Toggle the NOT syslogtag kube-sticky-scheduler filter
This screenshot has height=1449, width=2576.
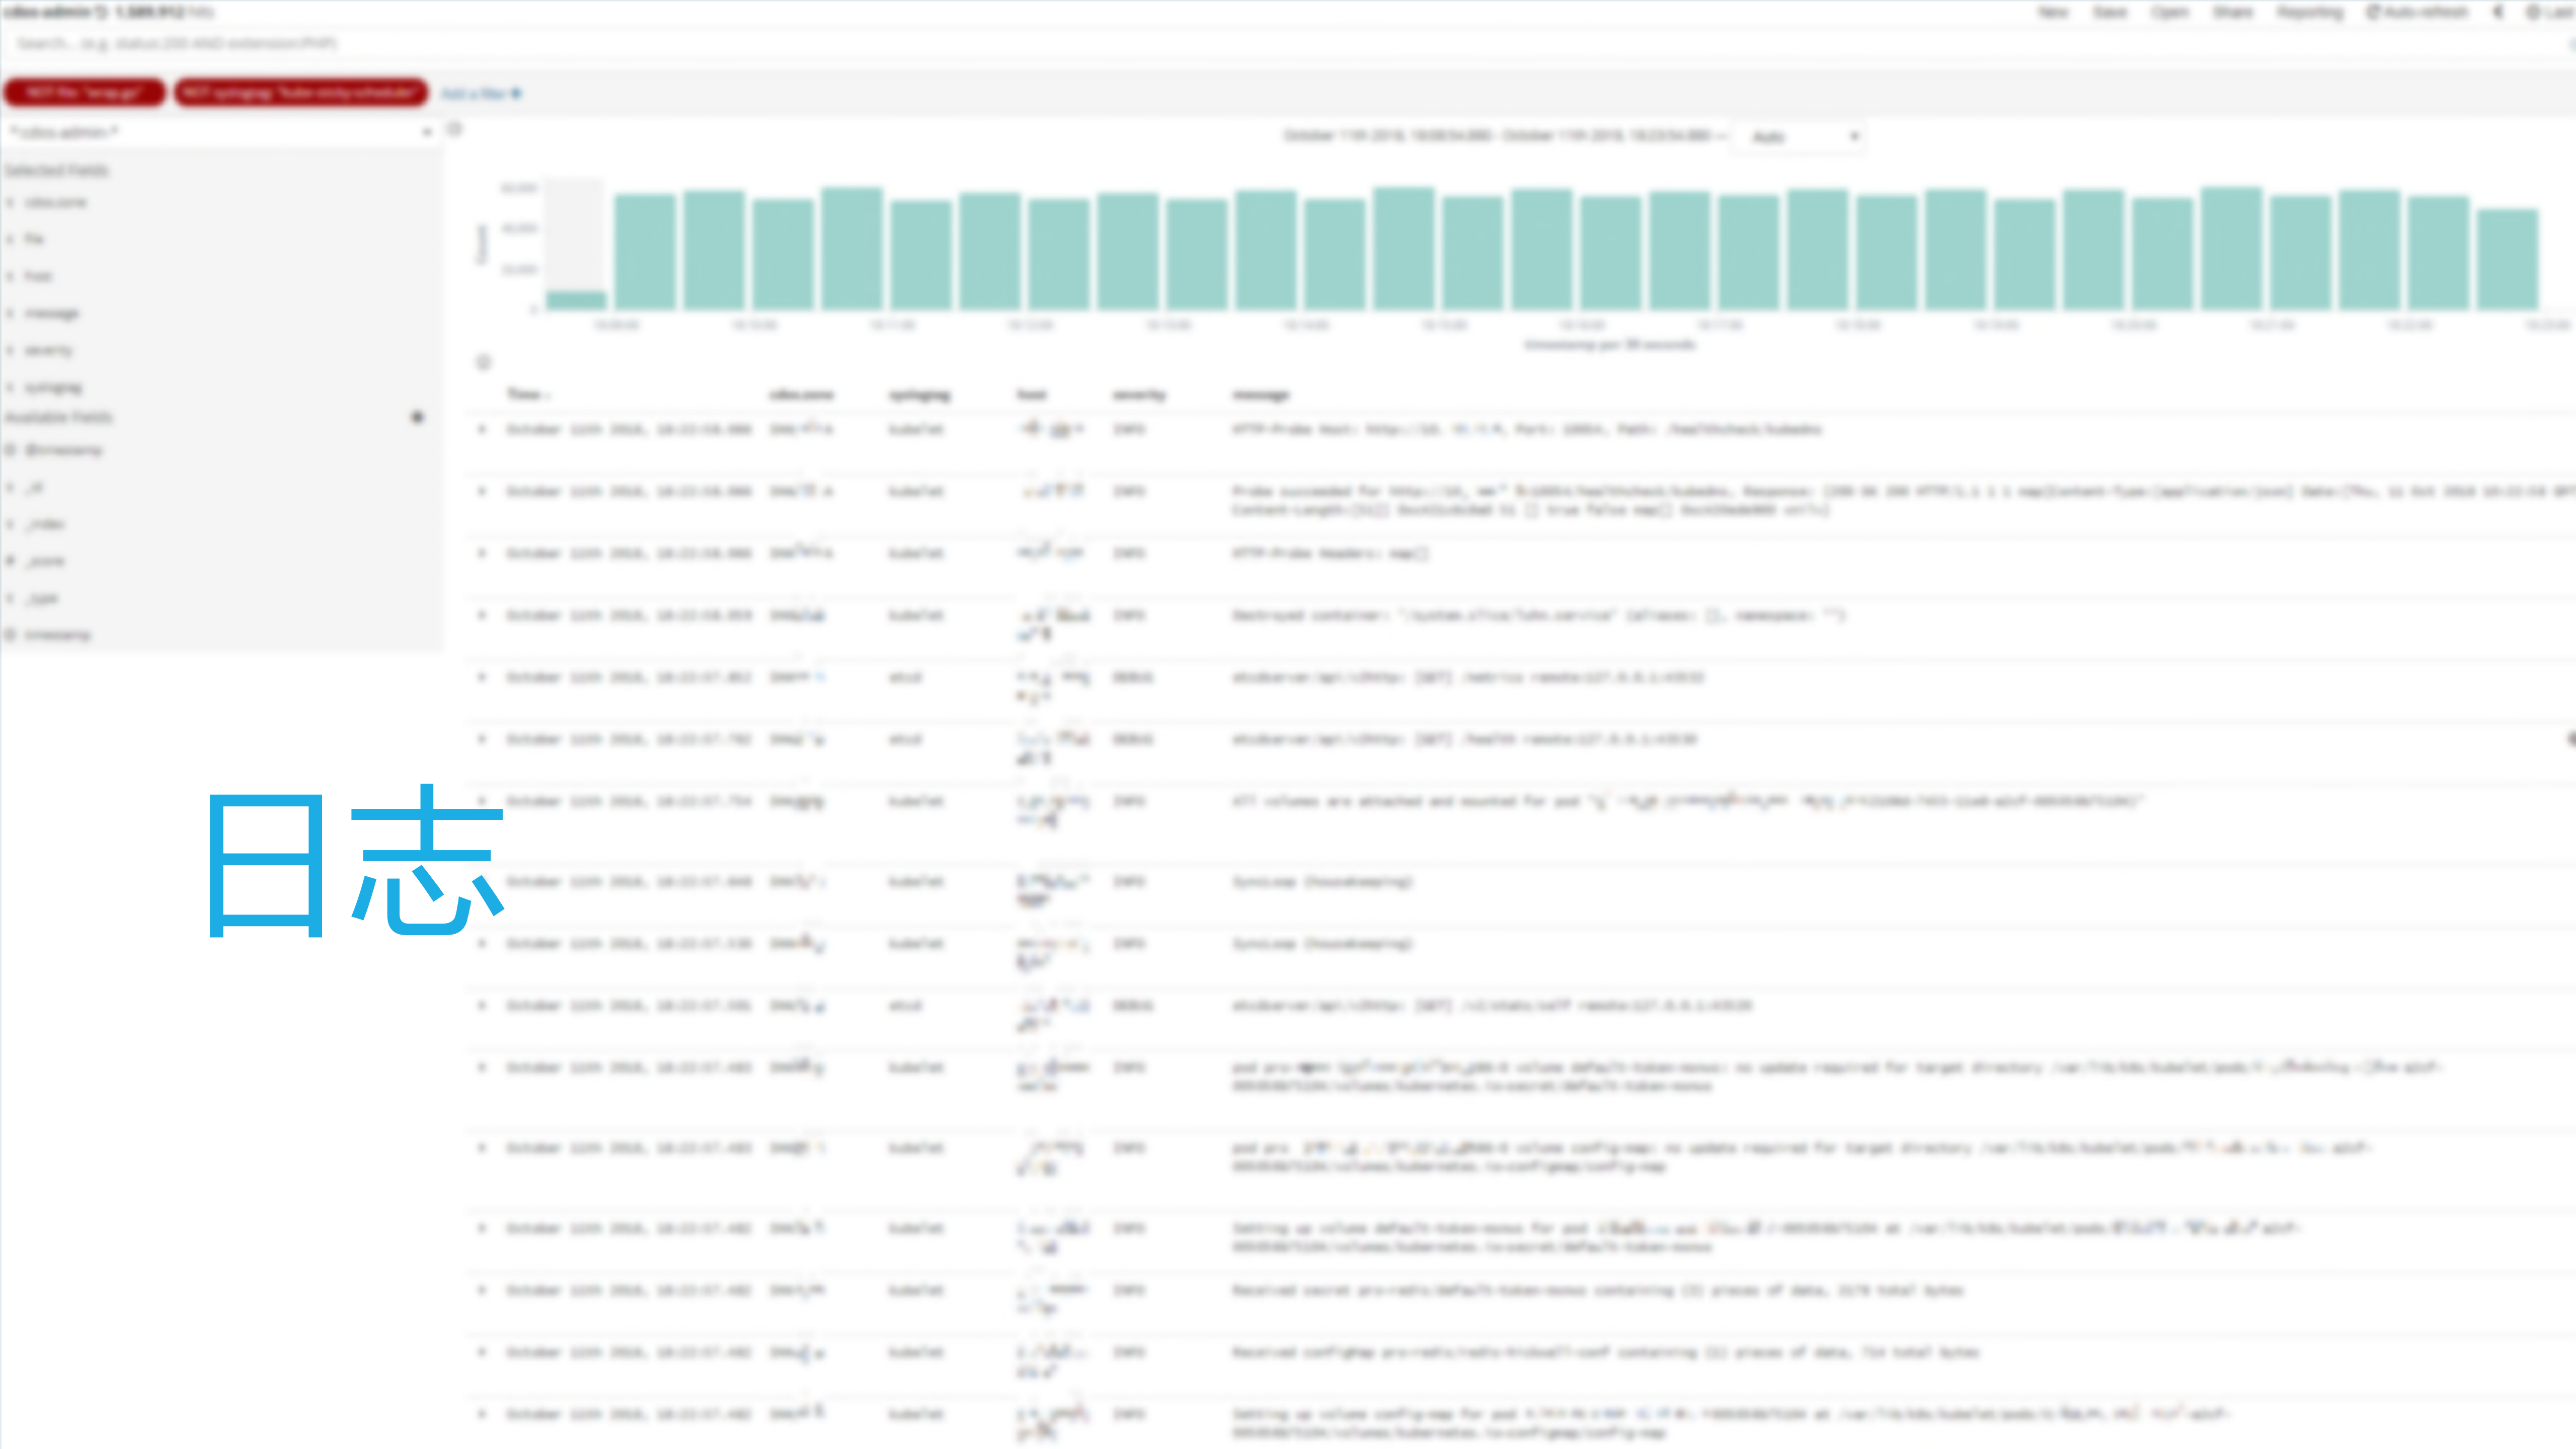[x=300, y=92]
